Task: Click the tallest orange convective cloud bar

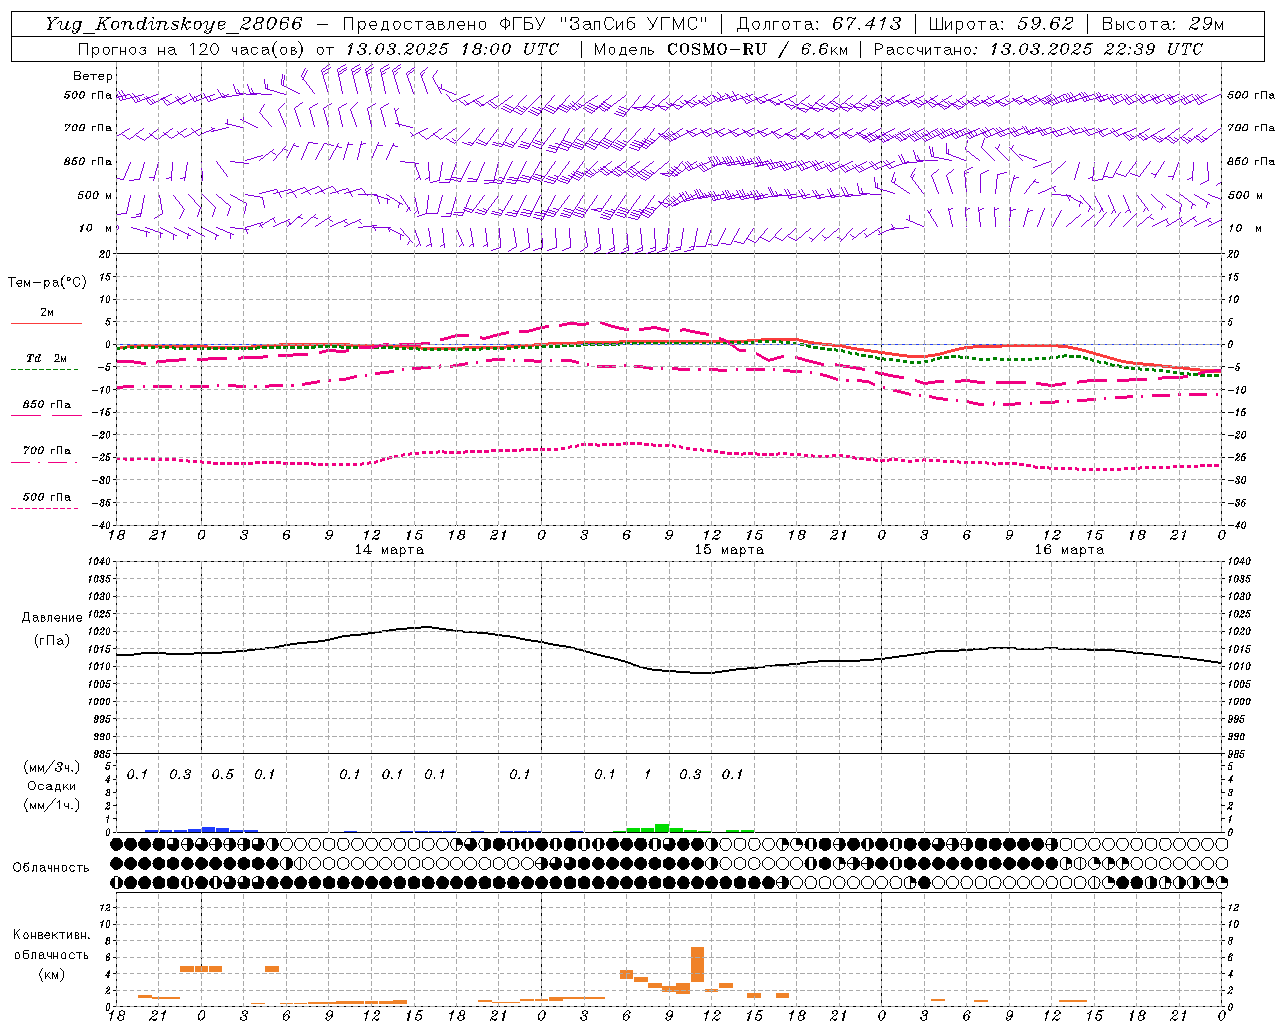Action: [697, 965]
